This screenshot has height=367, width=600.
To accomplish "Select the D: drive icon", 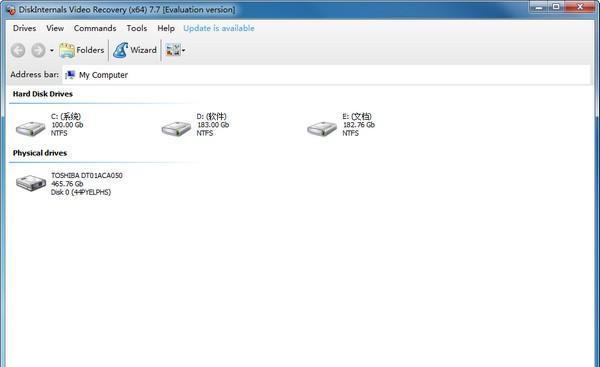I will [x=176, y=129].
